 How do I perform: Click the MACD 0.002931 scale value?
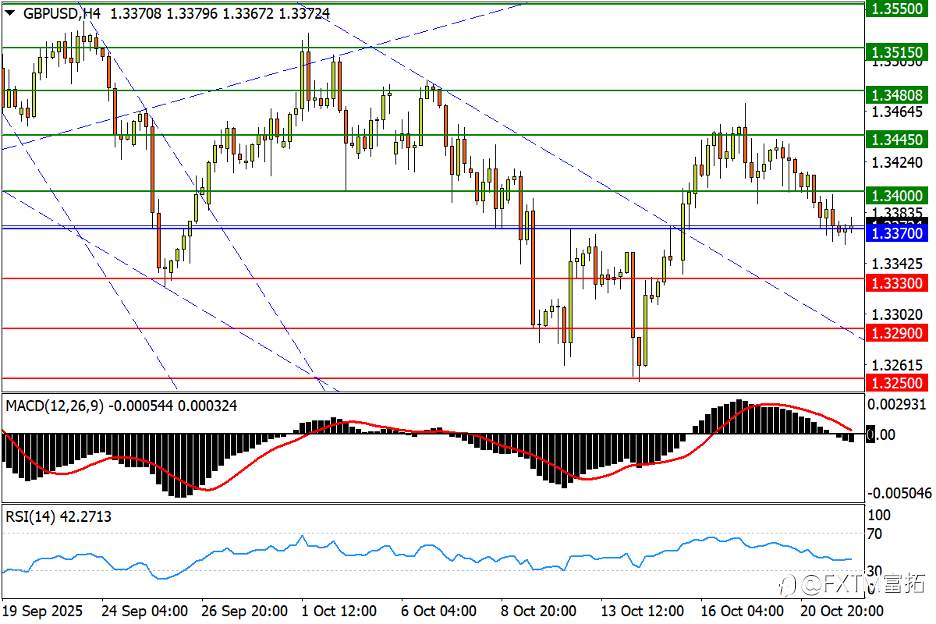pos(897,405)
